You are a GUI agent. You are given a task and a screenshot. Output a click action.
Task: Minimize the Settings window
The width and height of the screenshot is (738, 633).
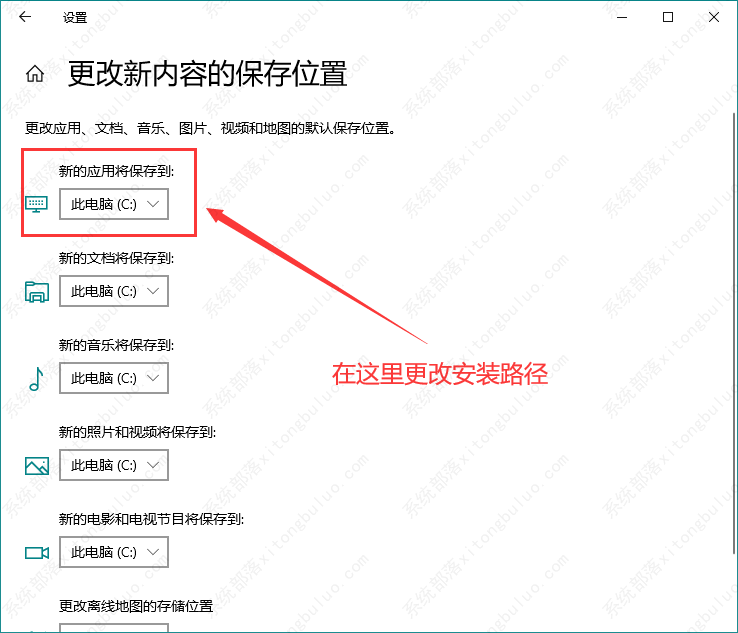coord(624,17)
